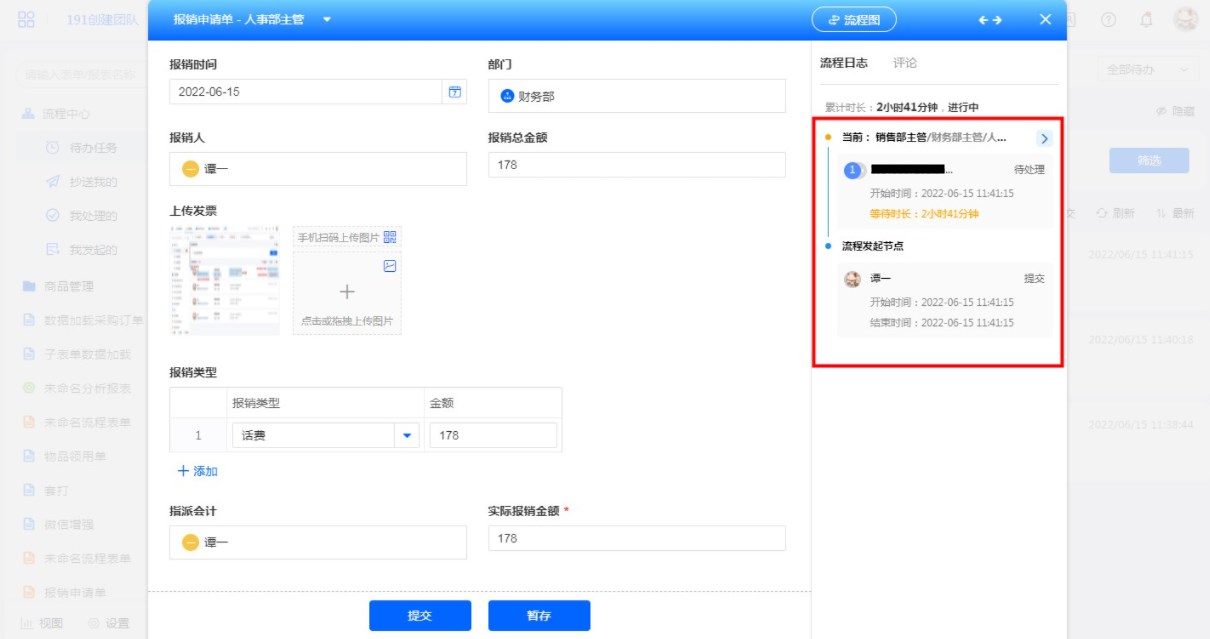Click the 实际报销金额 input field
Screen dimensions: 1210x639
(636, 539)
